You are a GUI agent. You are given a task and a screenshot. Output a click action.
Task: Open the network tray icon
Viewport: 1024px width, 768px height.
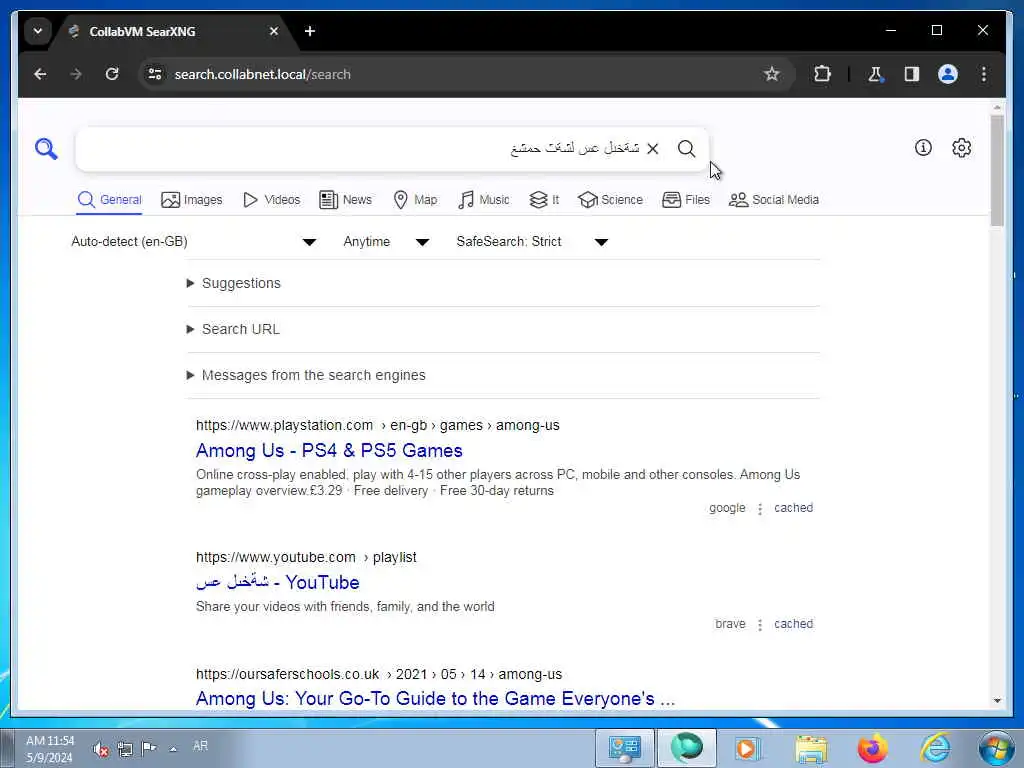pyautogui.click(x=125, y=748)
